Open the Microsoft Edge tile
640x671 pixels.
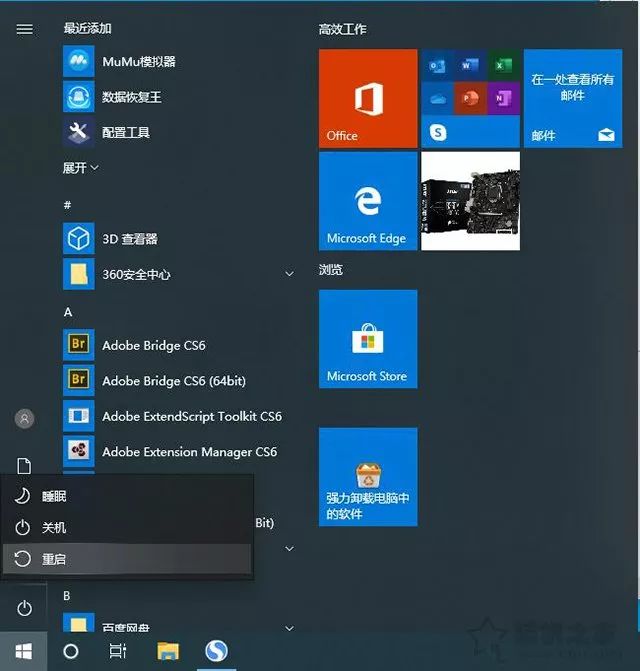pyautogui.click(x=367, y=201)
